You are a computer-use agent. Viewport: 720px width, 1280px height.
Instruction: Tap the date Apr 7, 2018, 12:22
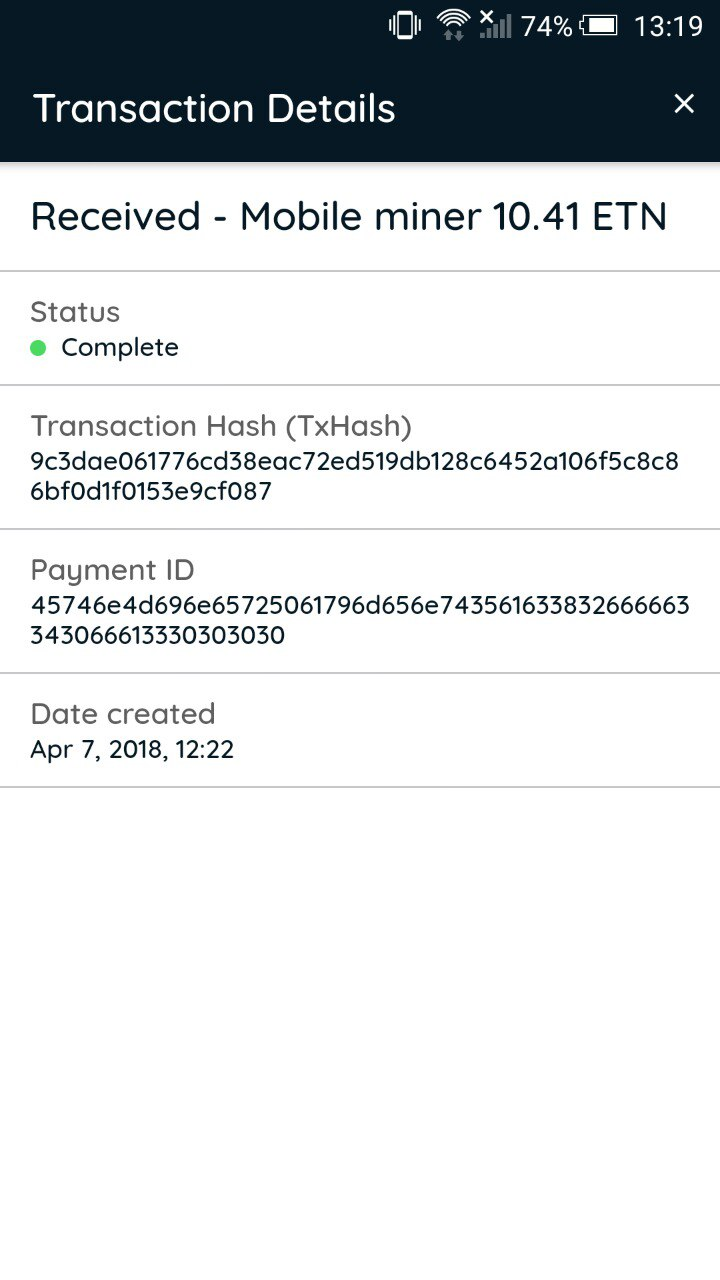click(132, 750)
